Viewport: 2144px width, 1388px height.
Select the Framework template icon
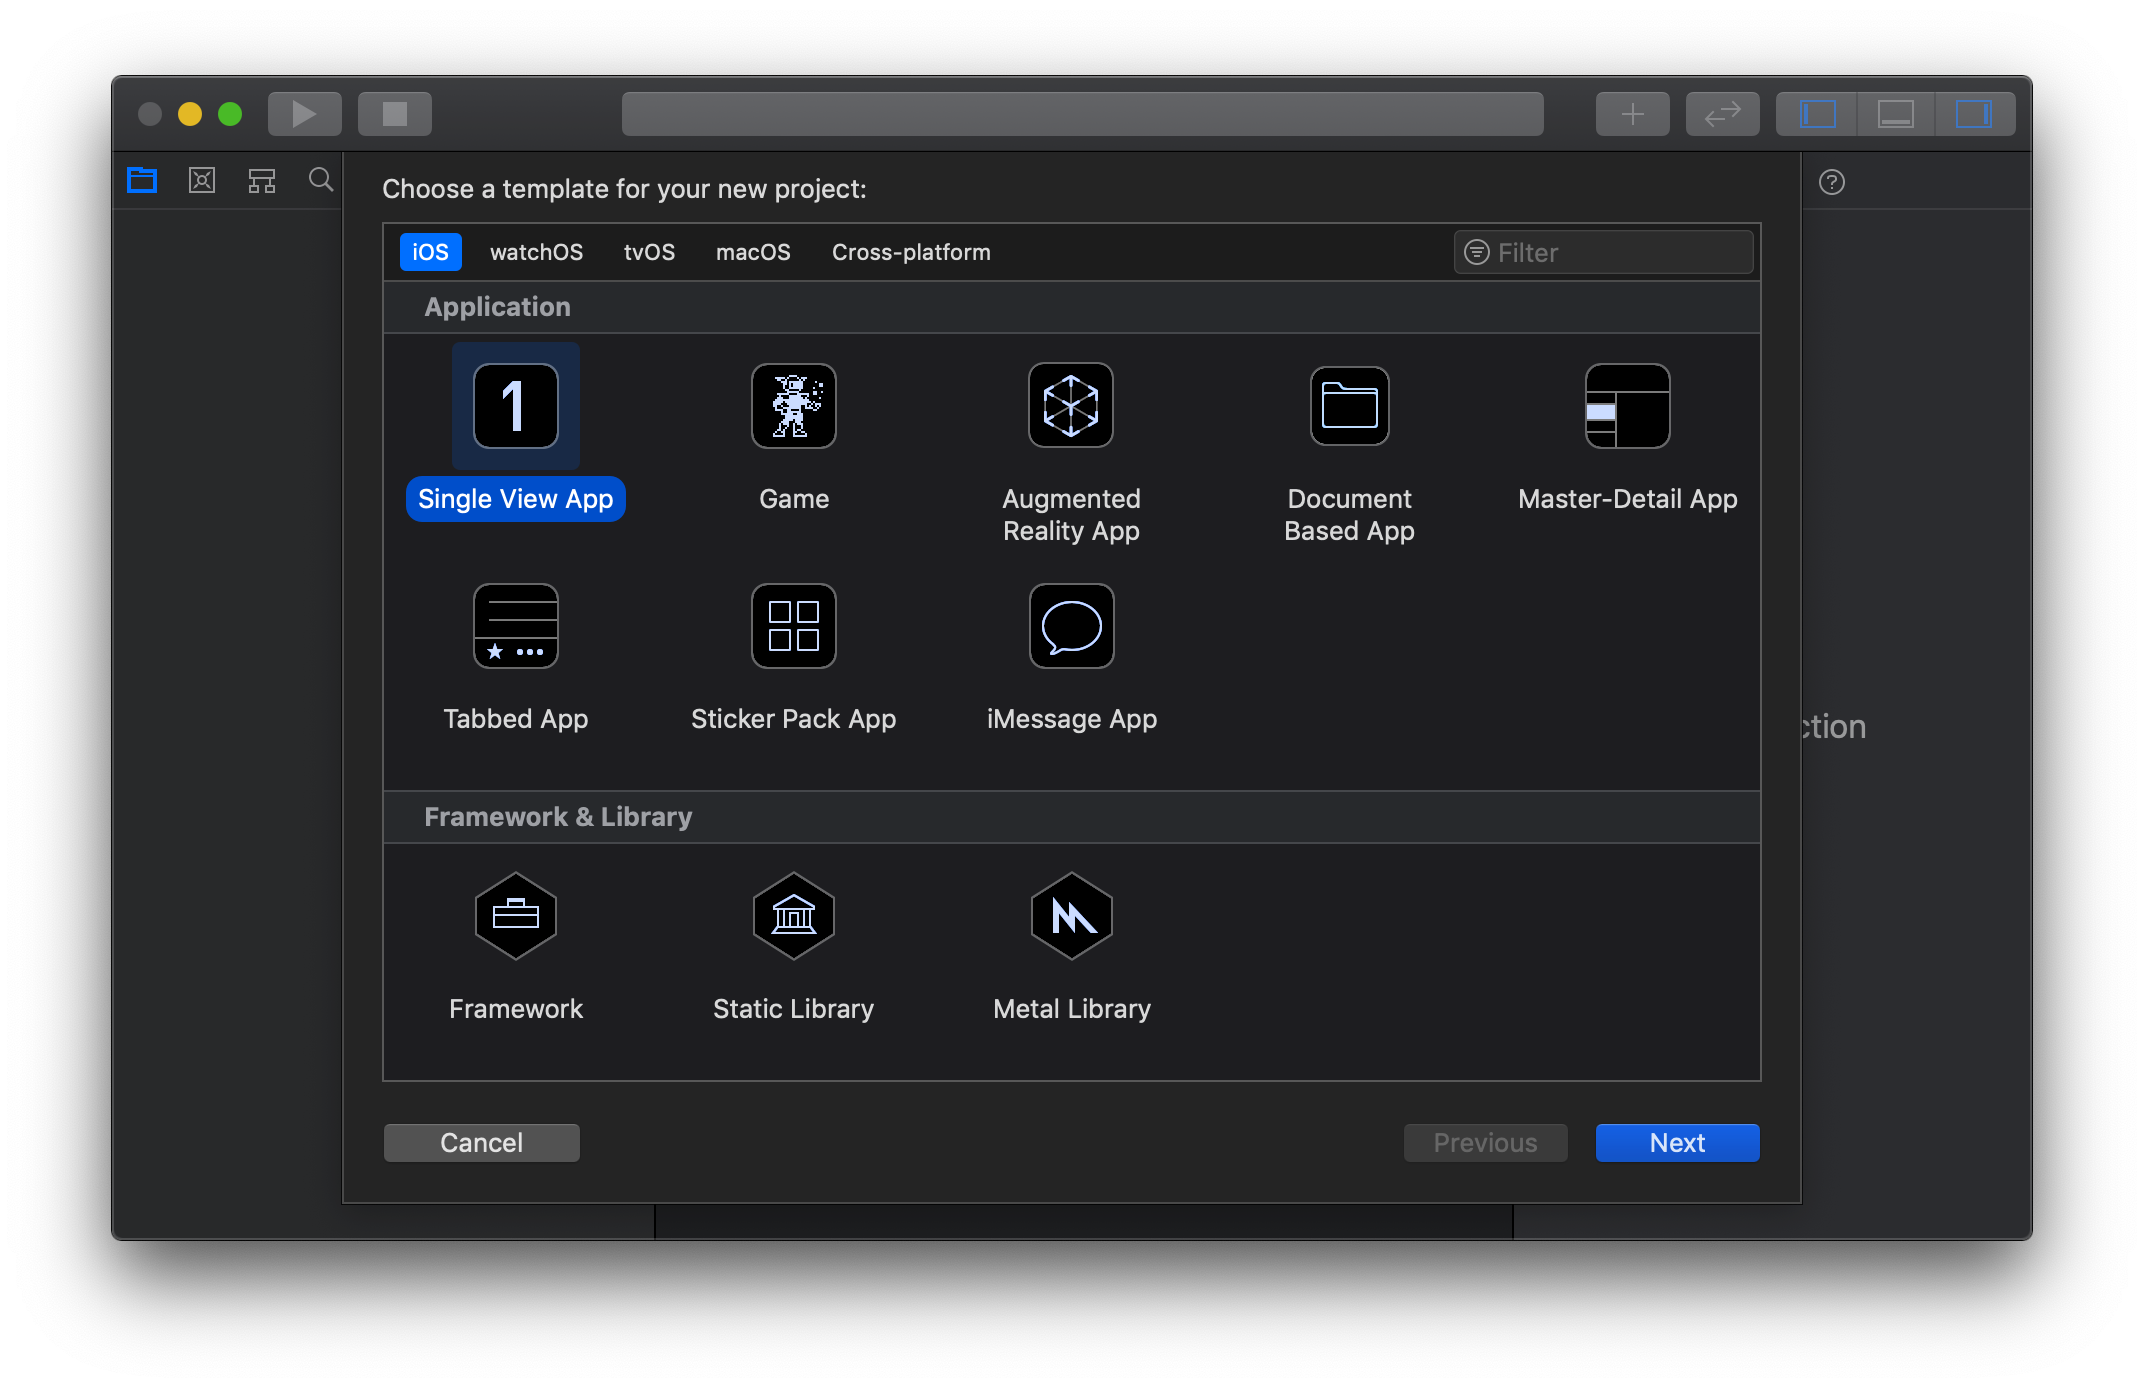pos(515,916)
